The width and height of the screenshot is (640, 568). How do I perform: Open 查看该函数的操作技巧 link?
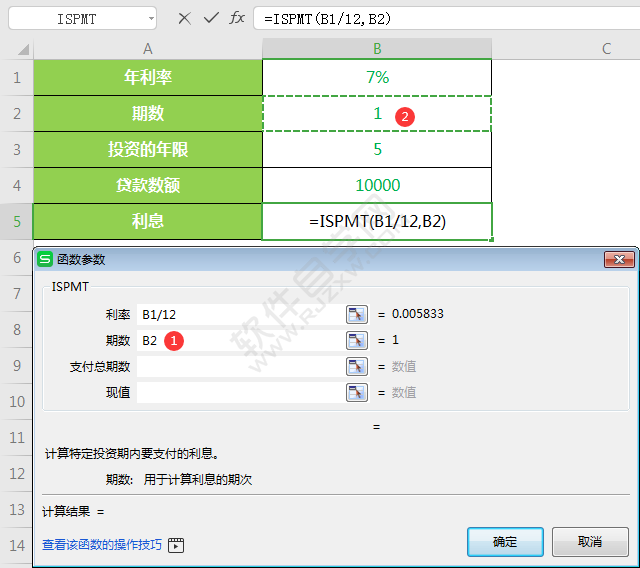click(x=102, y=545)
